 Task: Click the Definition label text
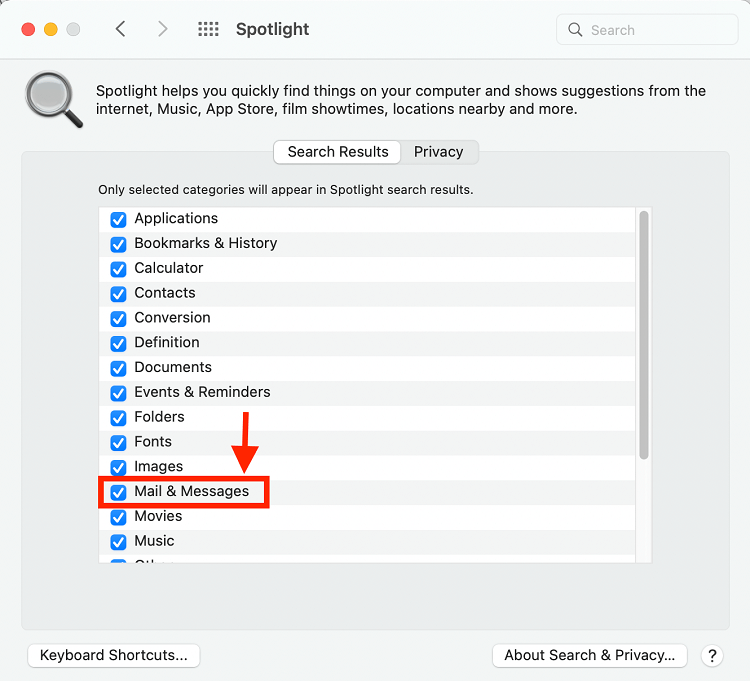coord(167,342)
